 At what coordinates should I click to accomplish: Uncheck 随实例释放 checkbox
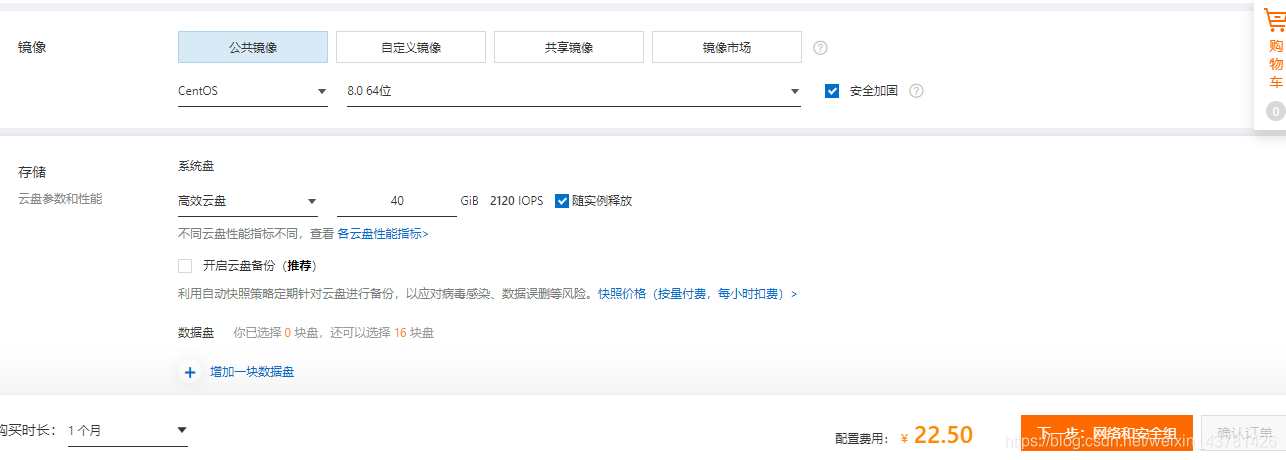pos(562,201)
